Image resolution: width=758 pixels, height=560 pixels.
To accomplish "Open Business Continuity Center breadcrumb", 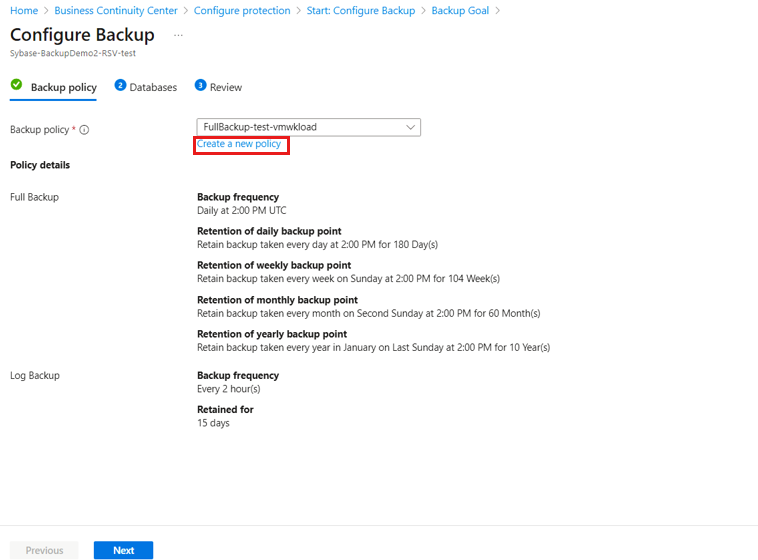I will click(x=116, y=11).
